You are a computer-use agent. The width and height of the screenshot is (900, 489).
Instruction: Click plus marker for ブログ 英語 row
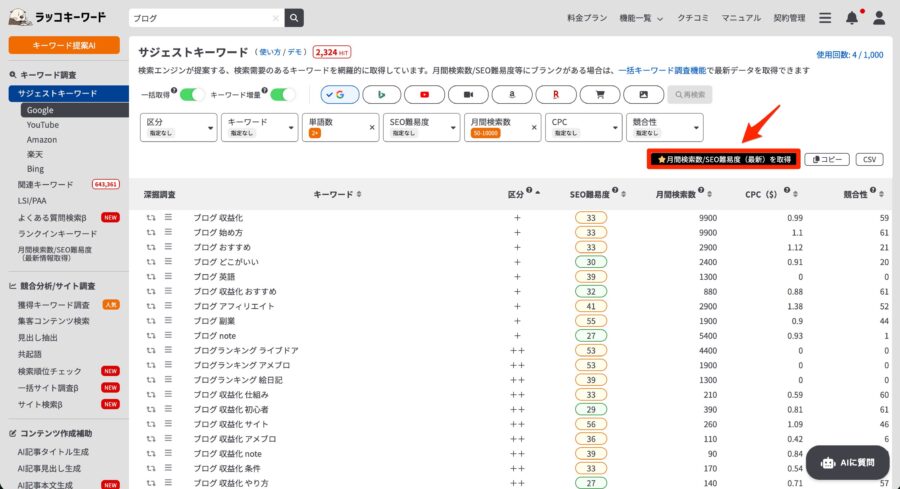point(517,277)
